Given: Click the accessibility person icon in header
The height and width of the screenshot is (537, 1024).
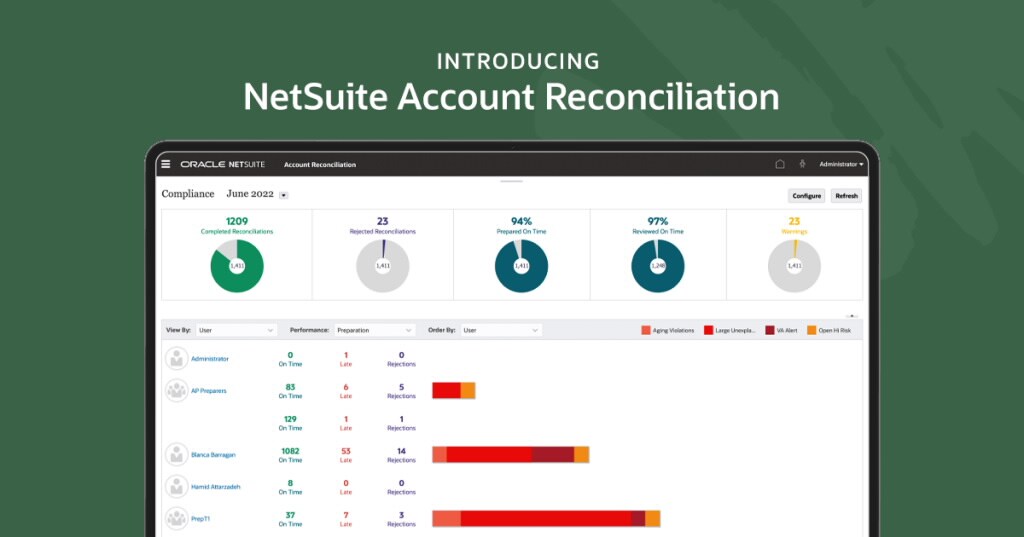Looking at the screenshot, I should 802,164.
